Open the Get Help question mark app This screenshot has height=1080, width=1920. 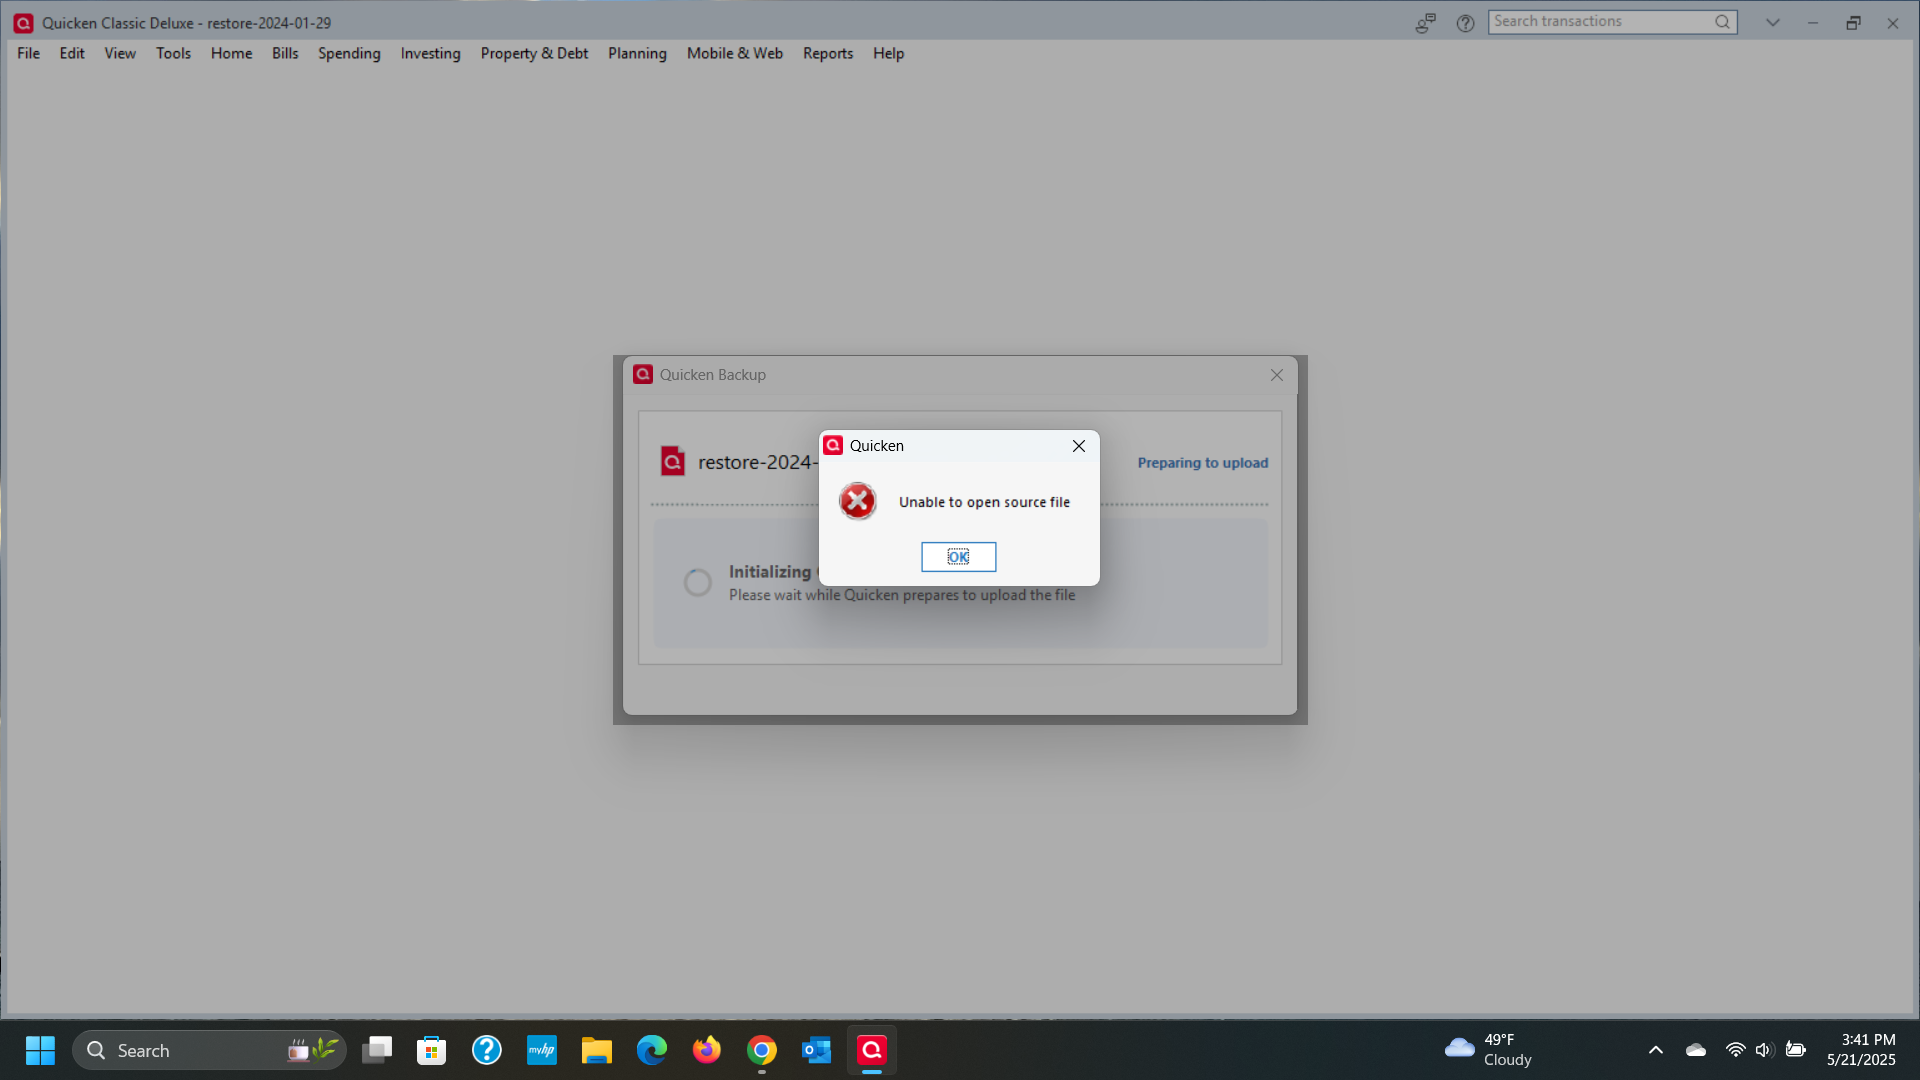pos(487,1050)
